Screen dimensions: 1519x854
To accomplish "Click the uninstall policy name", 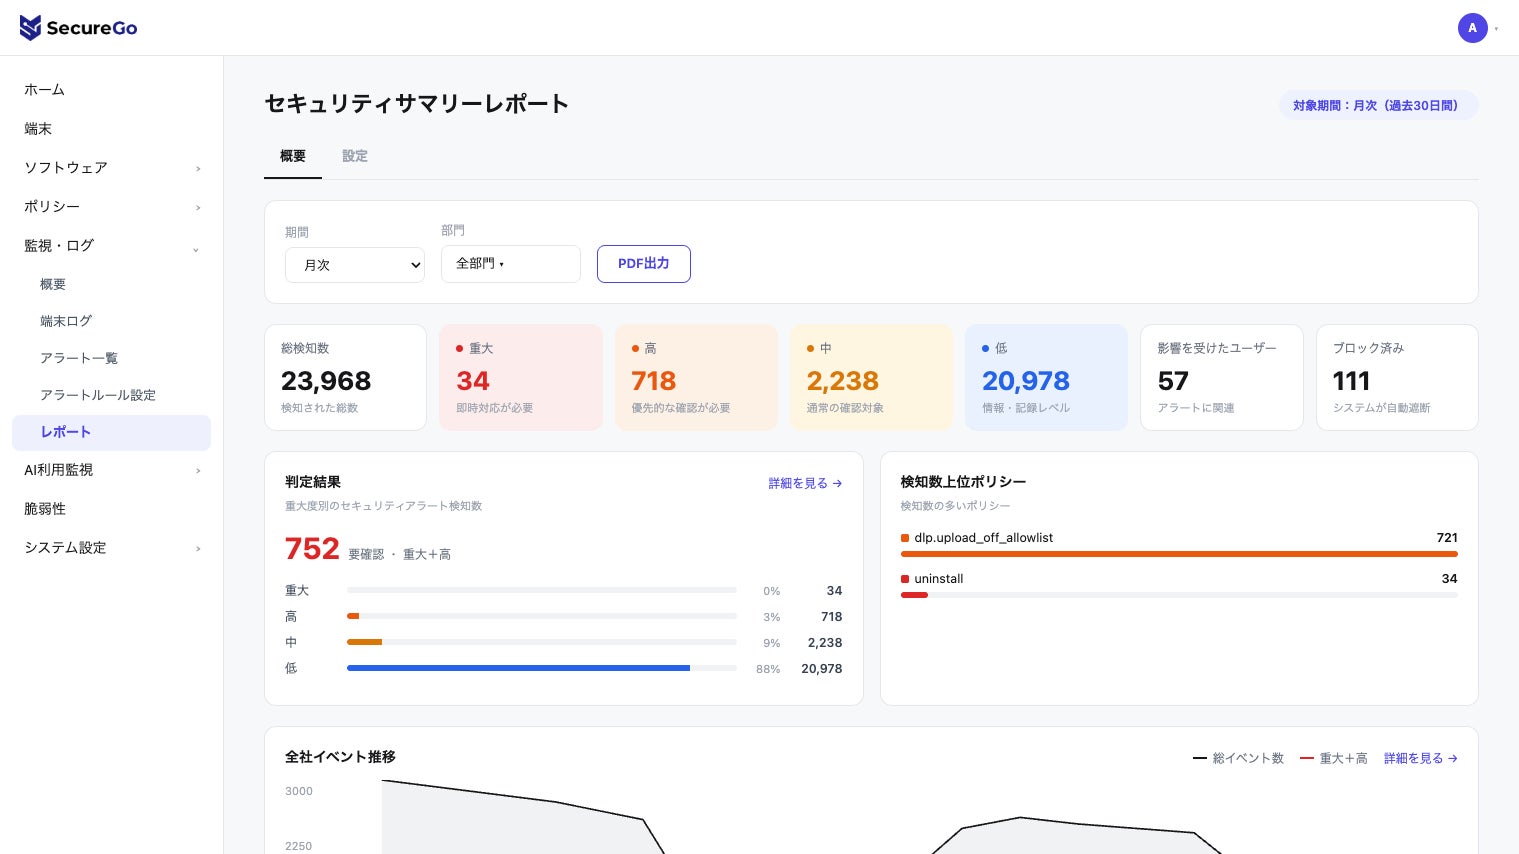I will click(x=939, y=579).
